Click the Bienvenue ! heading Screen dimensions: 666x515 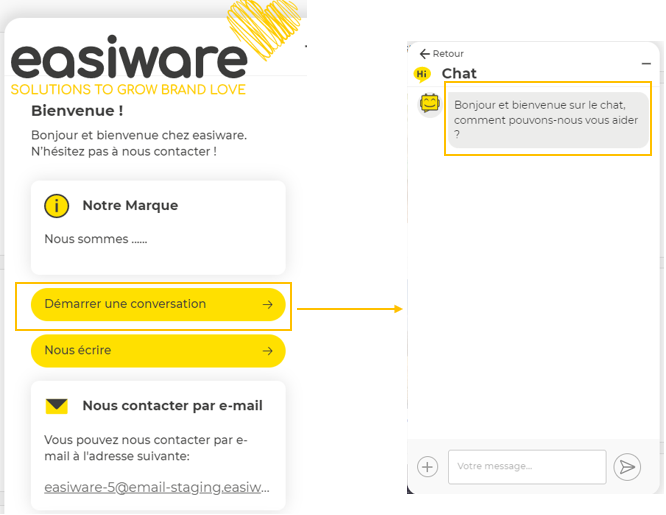(x=77, y=111)
